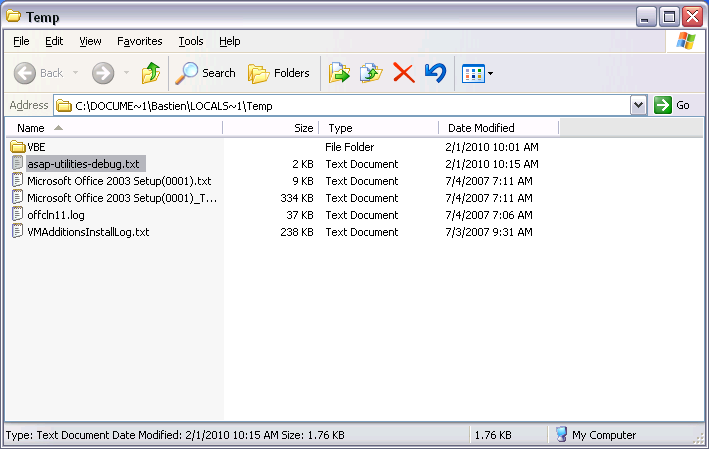Click the offcln11.log file icon
Image resolution: width=709 pixels, height=449 pixels.
(x=18, y=214)
